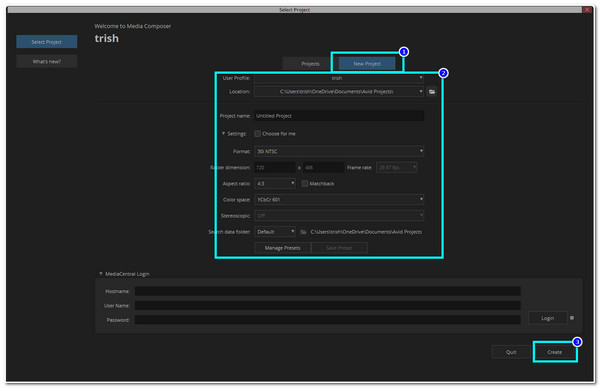600x388 pixels.
Task: Click the Project name input field
Action: (339, 116)
